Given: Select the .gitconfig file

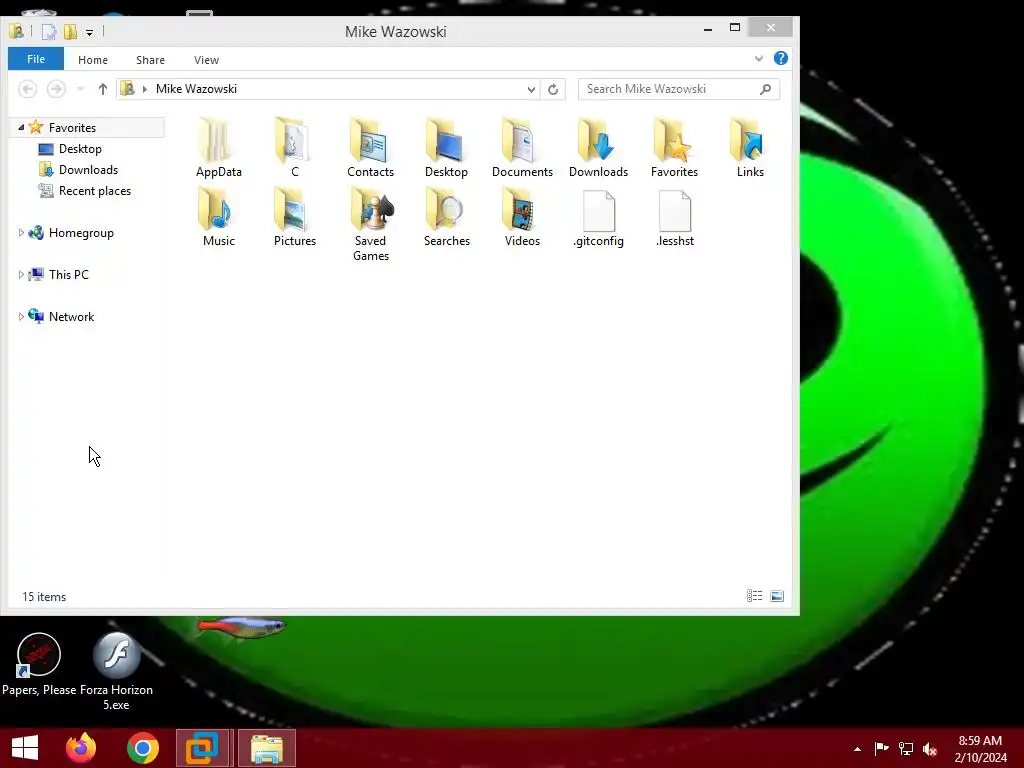Looking at the screenshot, I should [x=598, y=217].
